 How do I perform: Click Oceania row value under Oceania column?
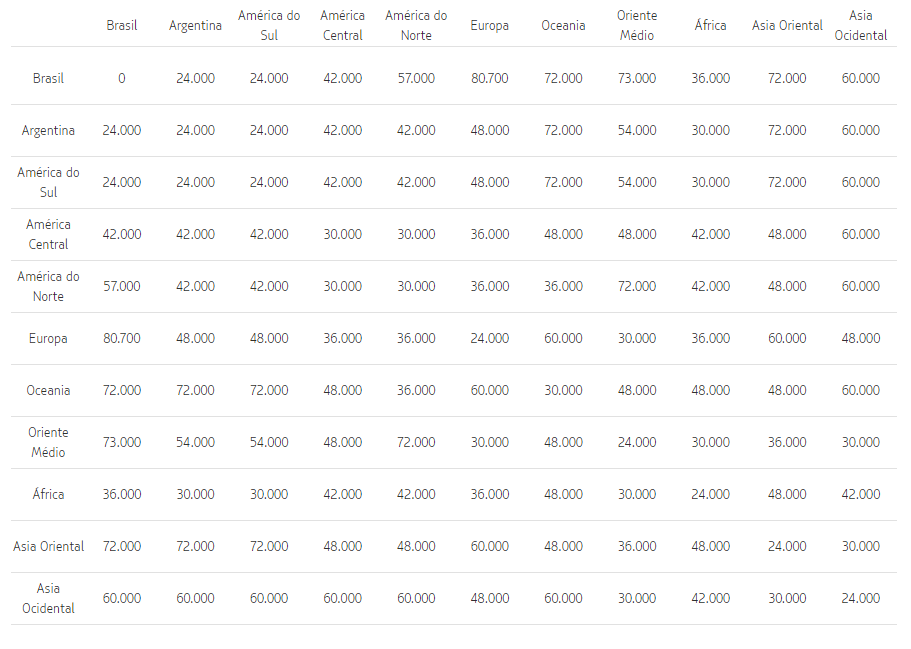[563, 390]
